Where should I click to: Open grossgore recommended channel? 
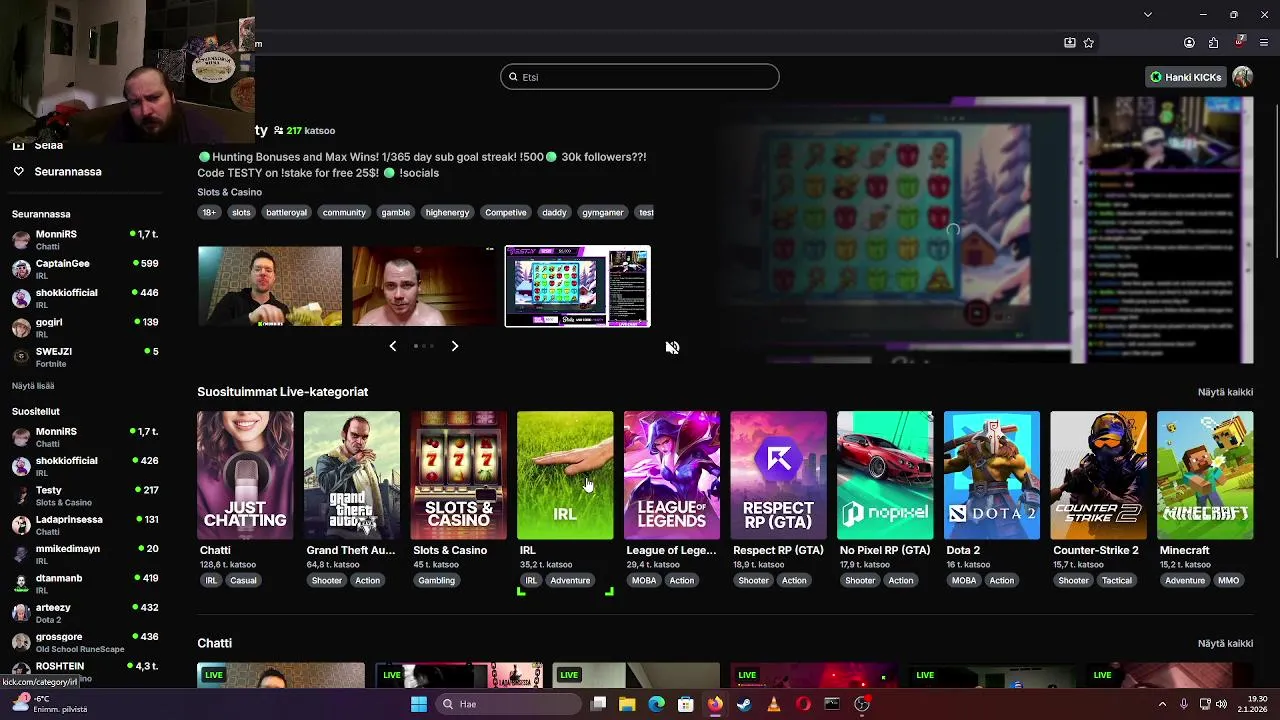pyautogui.click(x=84, y=642)
